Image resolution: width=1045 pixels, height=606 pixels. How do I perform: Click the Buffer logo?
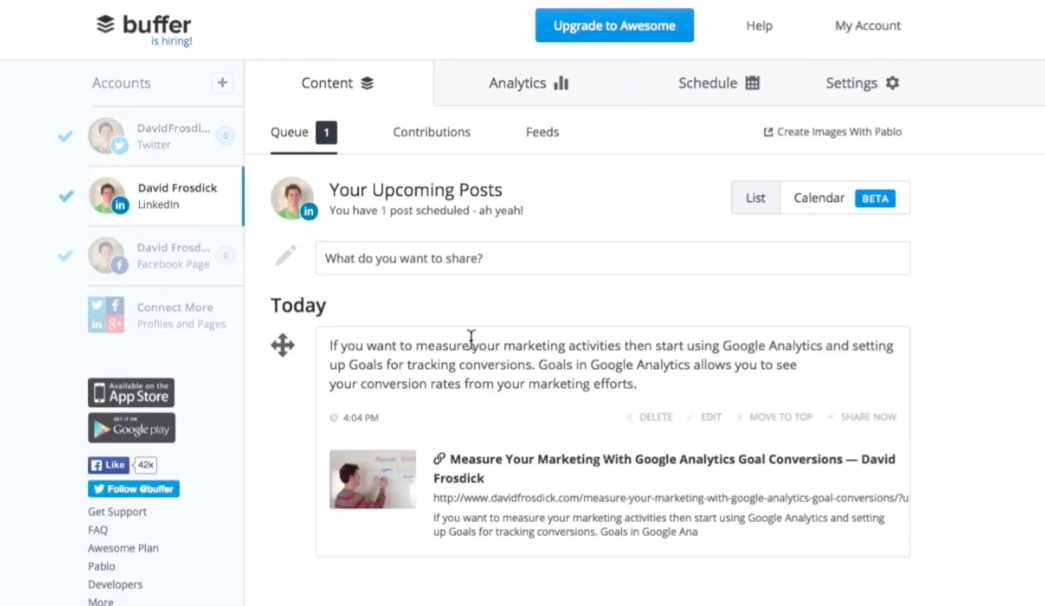pos(144,27)
